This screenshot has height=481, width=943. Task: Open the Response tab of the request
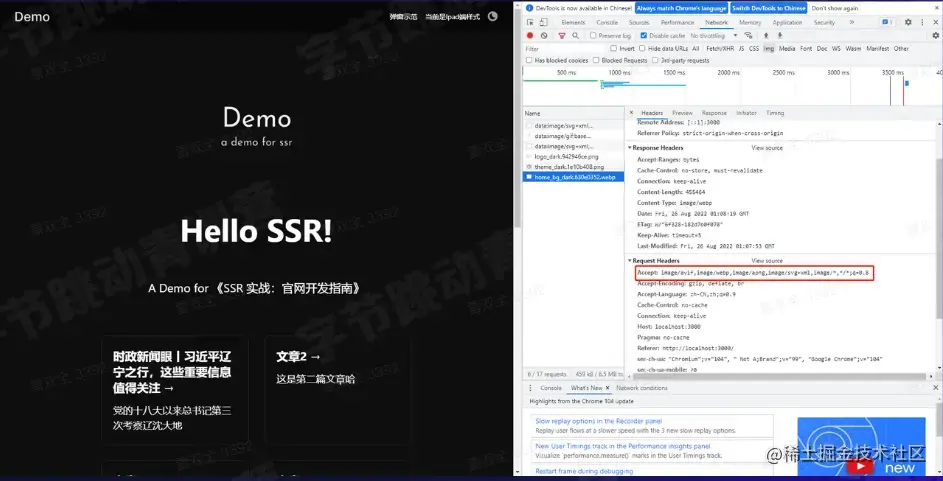pos(714,113)
